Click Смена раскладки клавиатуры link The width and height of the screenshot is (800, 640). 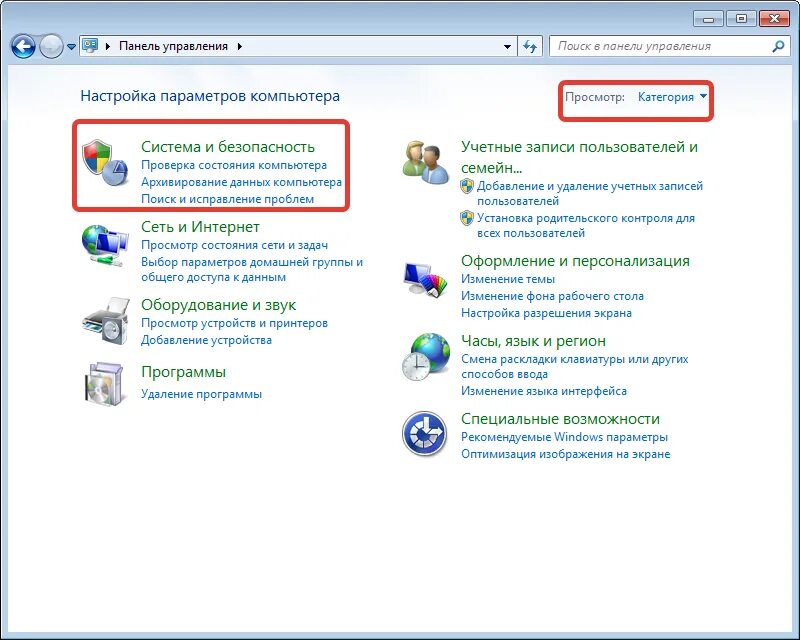point(574,366)
